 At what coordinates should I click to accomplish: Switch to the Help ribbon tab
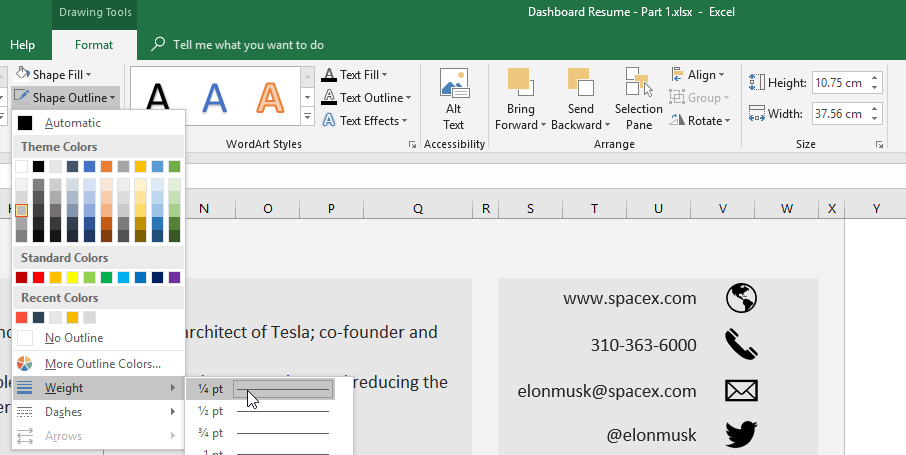click(x=23, y=45)
